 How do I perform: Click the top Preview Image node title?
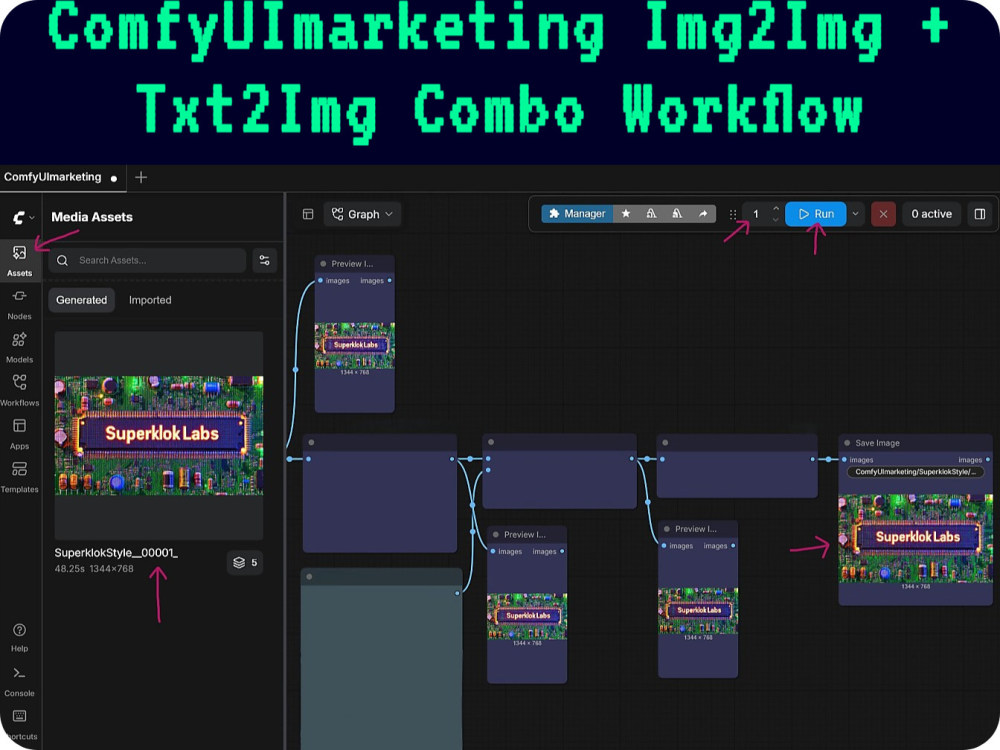pyautogui.click(x=352, y=263)
